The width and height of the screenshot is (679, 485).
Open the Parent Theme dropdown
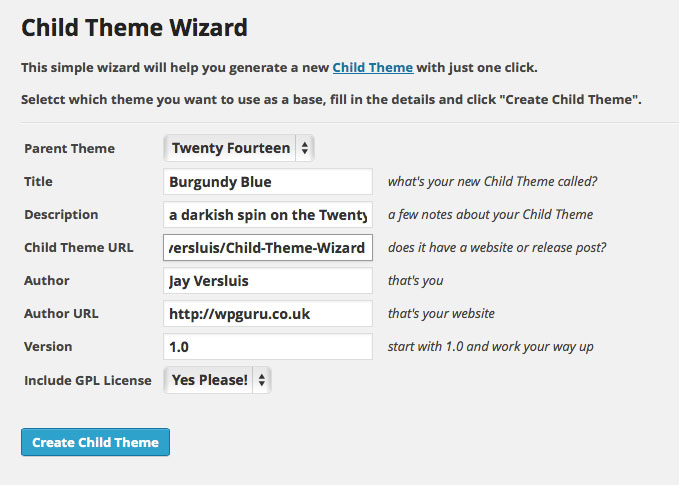[x=239, y=148]
